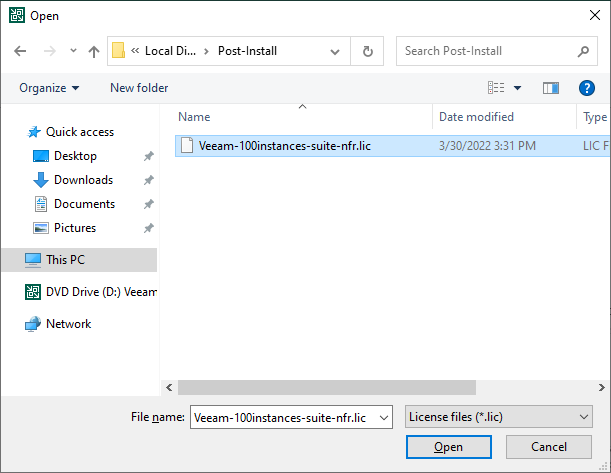Click the pin icon next to Pictures
Viewport: 611px width, 473px height.
[x=148, y=228]
